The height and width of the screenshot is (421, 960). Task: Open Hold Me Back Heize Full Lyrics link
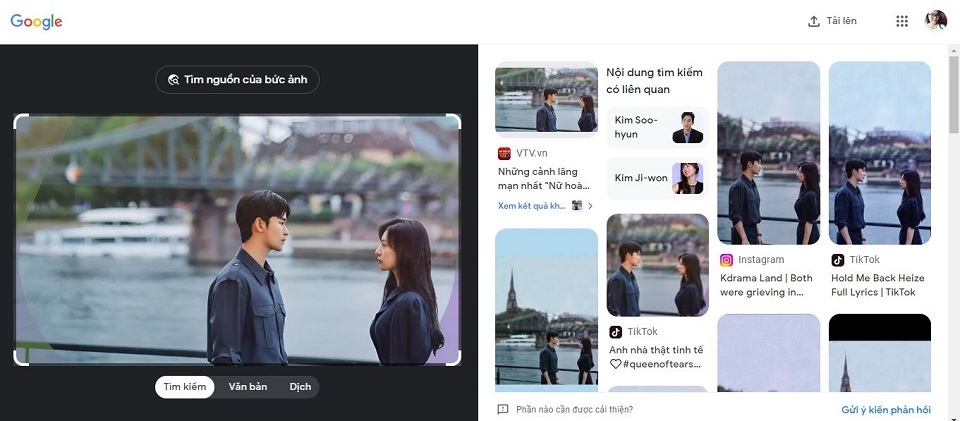(878, 285)
